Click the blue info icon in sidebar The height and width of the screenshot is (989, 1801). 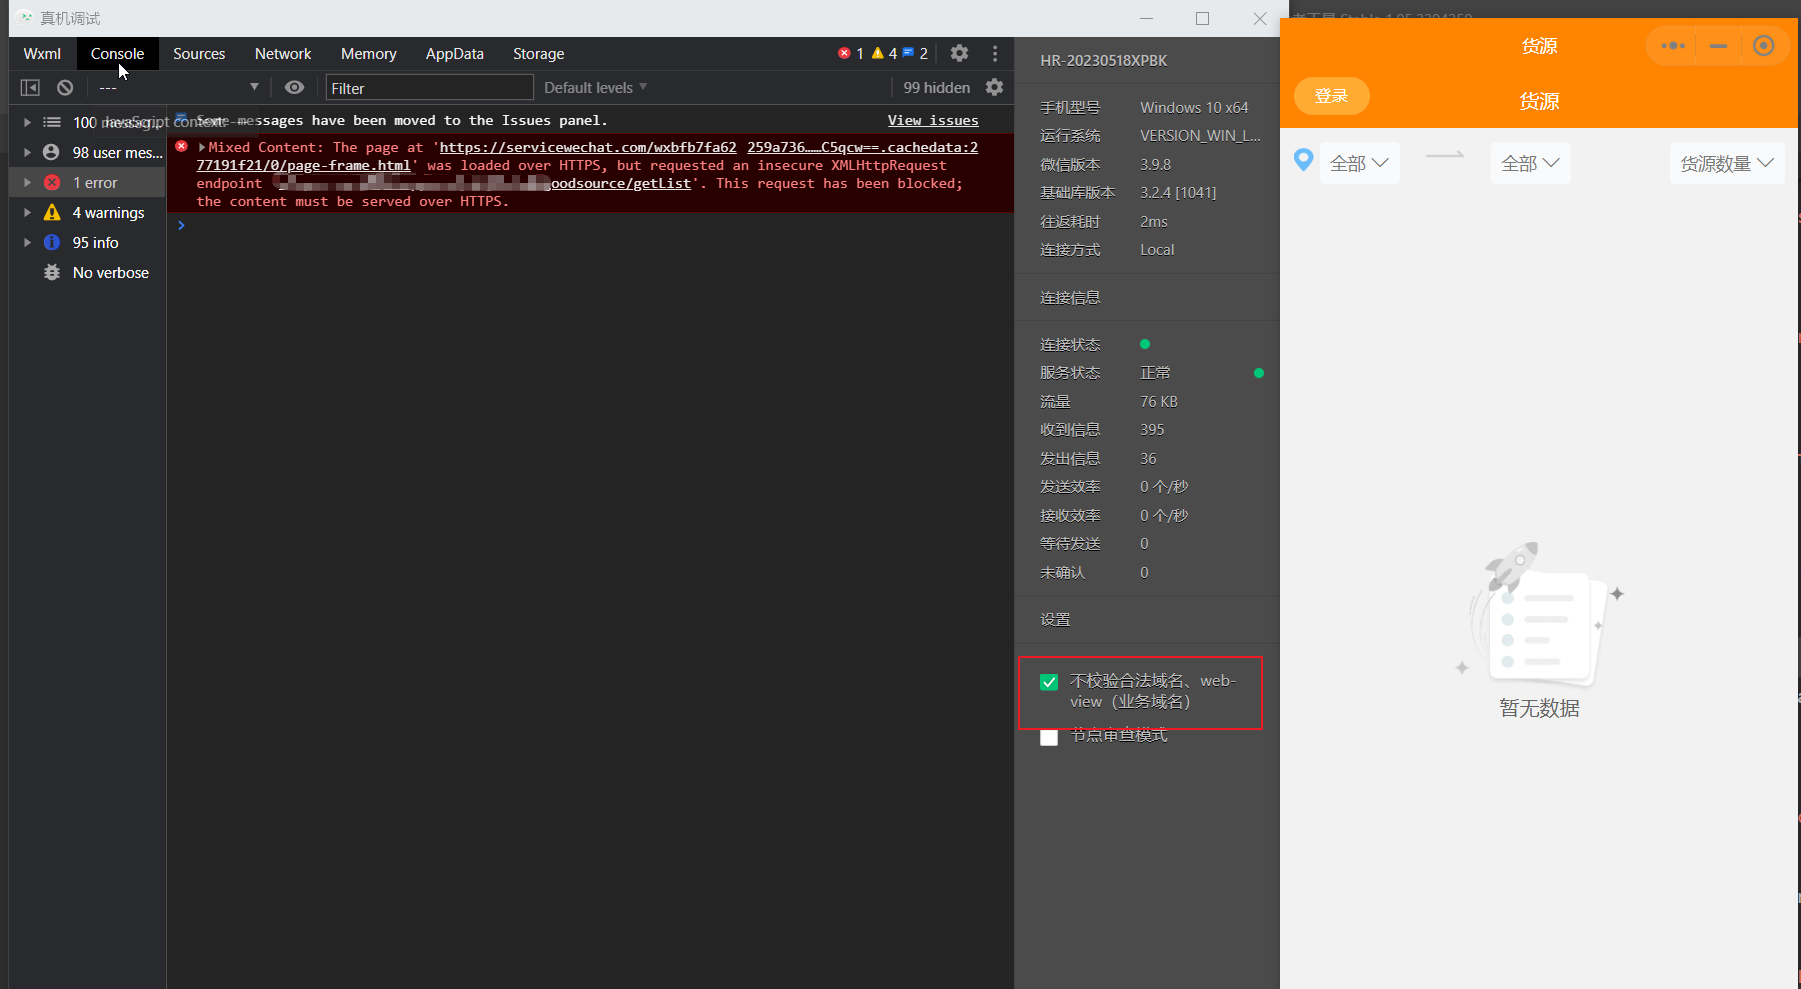[x=52, y=242]
